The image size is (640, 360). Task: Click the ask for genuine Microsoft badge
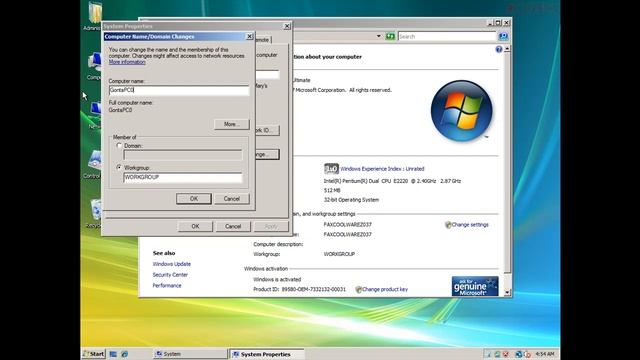click(x=475, y=286)
